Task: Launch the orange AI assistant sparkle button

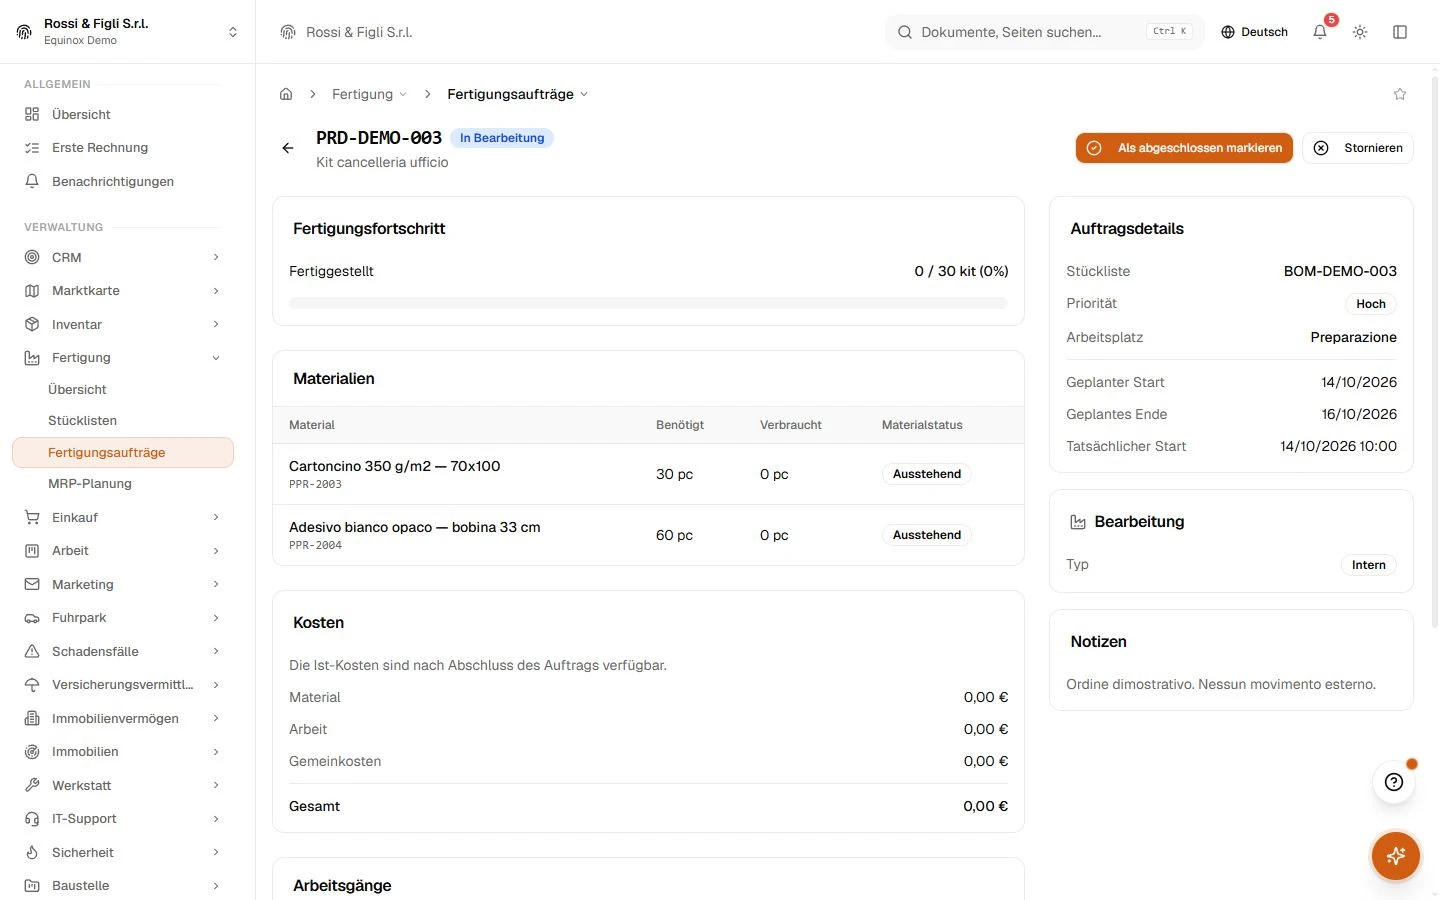Action: click(x=1396, y=856)
